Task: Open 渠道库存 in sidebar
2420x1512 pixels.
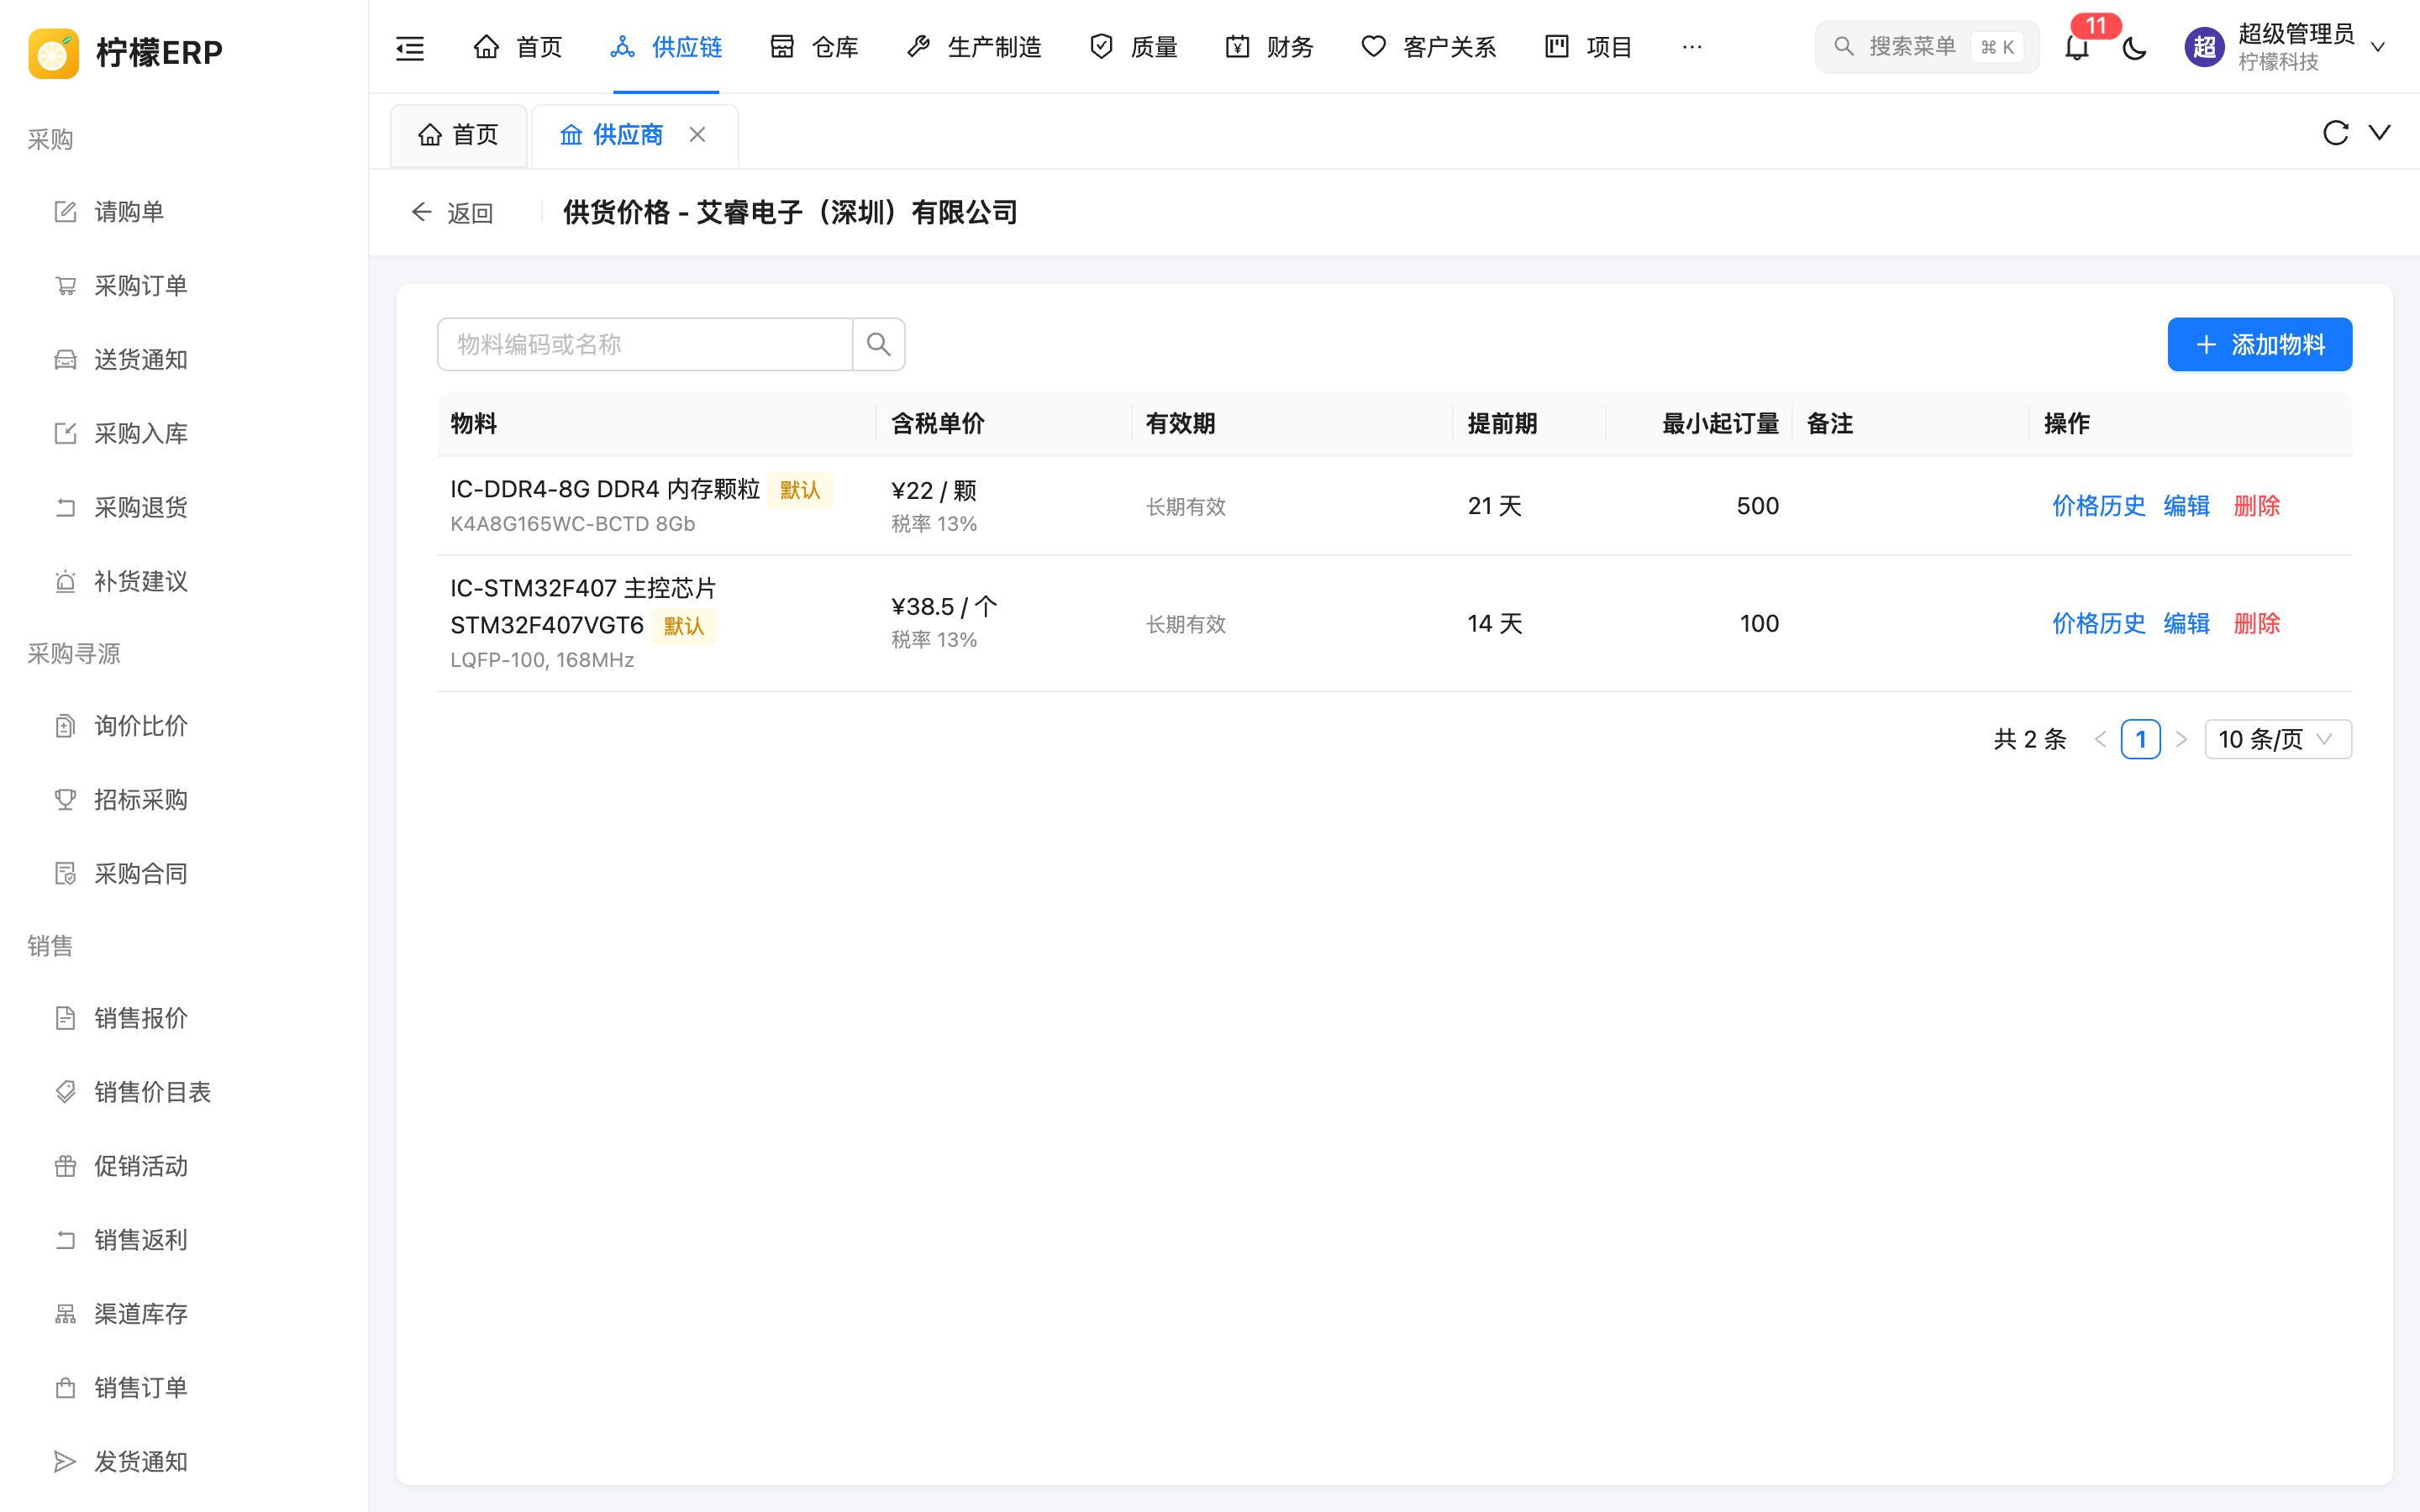Action: 184,1314
